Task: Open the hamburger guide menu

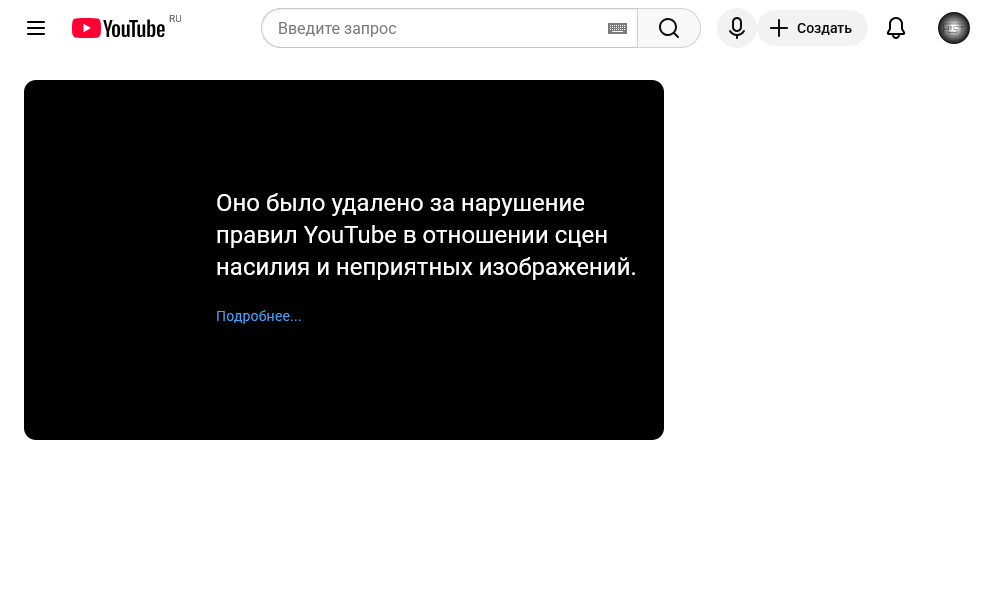Action: pos(36,28)
